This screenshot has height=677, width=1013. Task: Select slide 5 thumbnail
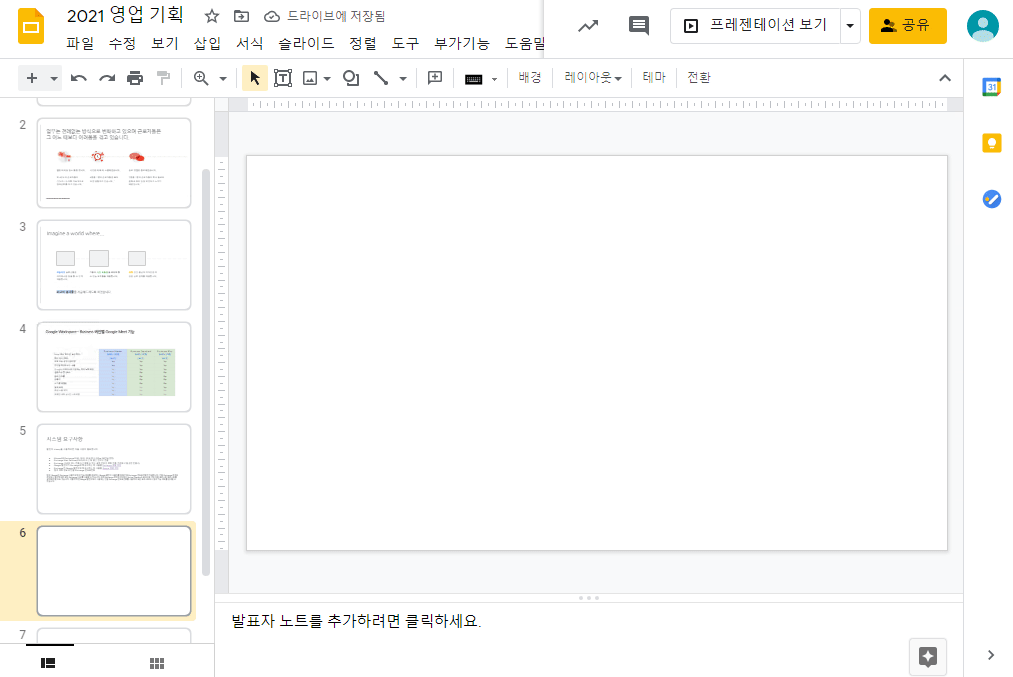[x=114, y=469]
